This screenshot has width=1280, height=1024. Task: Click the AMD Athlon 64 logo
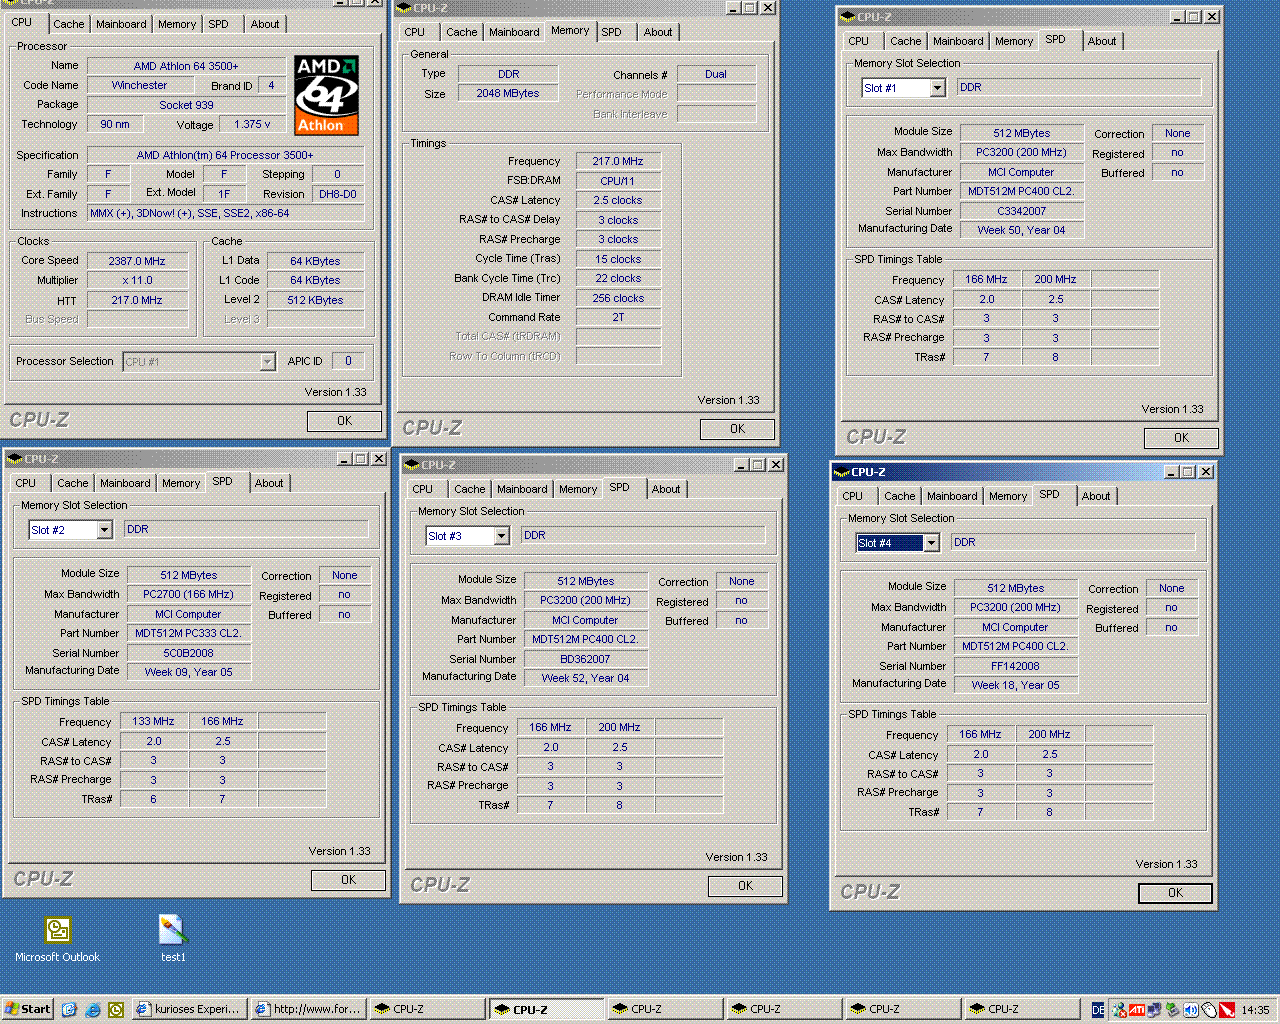tap(326, 95)
